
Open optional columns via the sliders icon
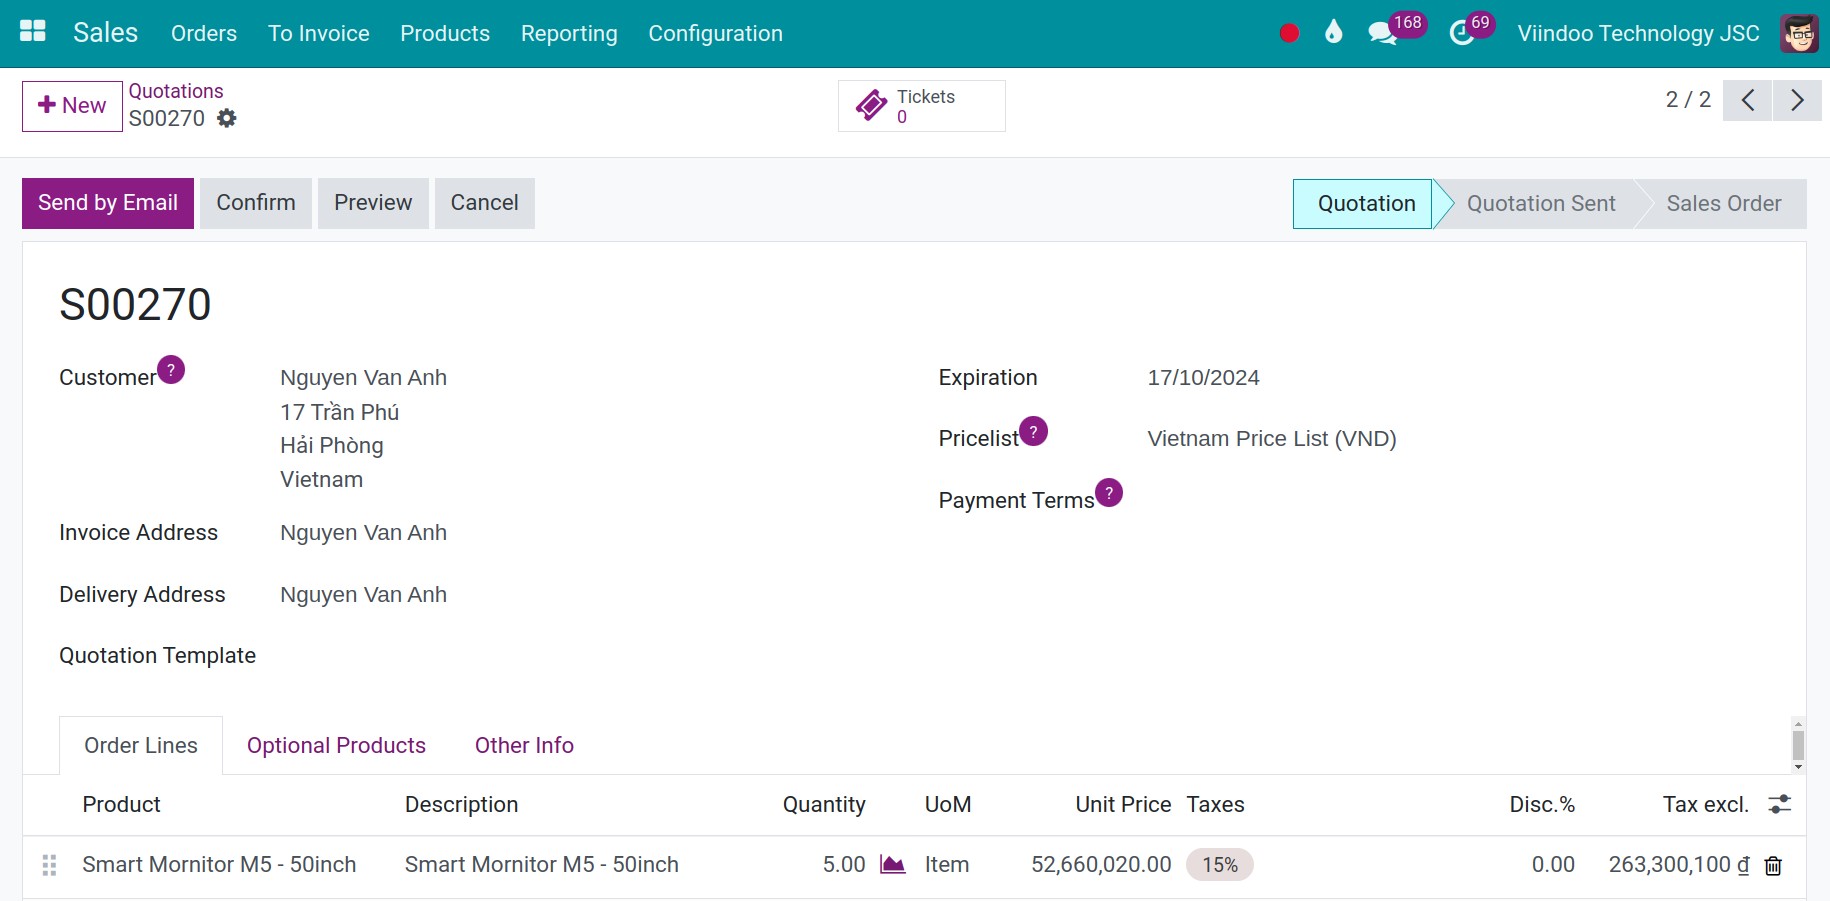[x=1780, y=803]
